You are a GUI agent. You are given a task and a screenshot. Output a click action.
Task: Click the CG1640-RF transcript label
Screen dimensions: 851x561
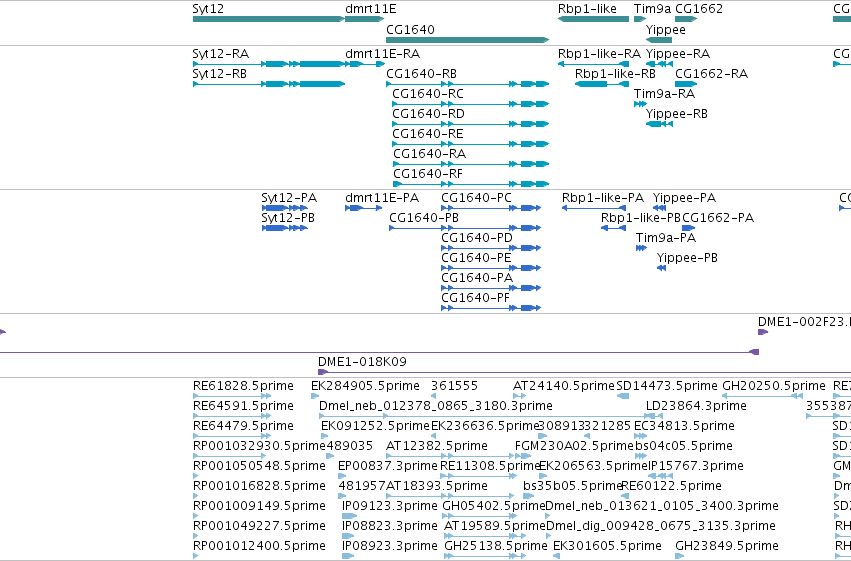428,174
